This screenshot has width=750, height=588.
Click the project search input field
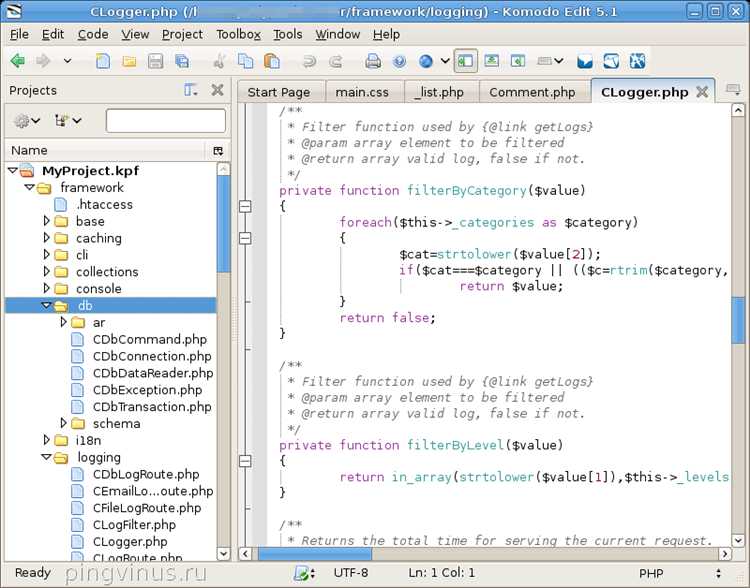coord(165,121)
